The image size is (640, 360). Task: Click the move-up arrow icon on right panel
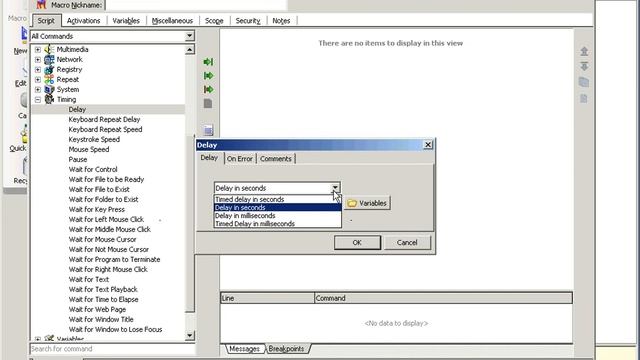(584, 51)
